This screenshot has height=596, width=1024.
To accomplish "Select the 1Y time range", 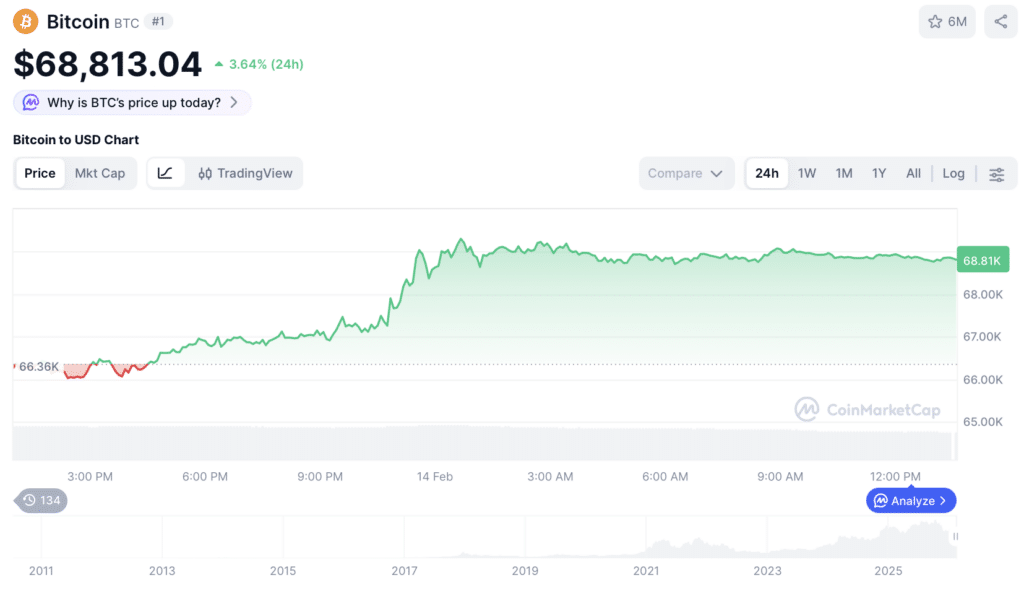I will 879,173.
